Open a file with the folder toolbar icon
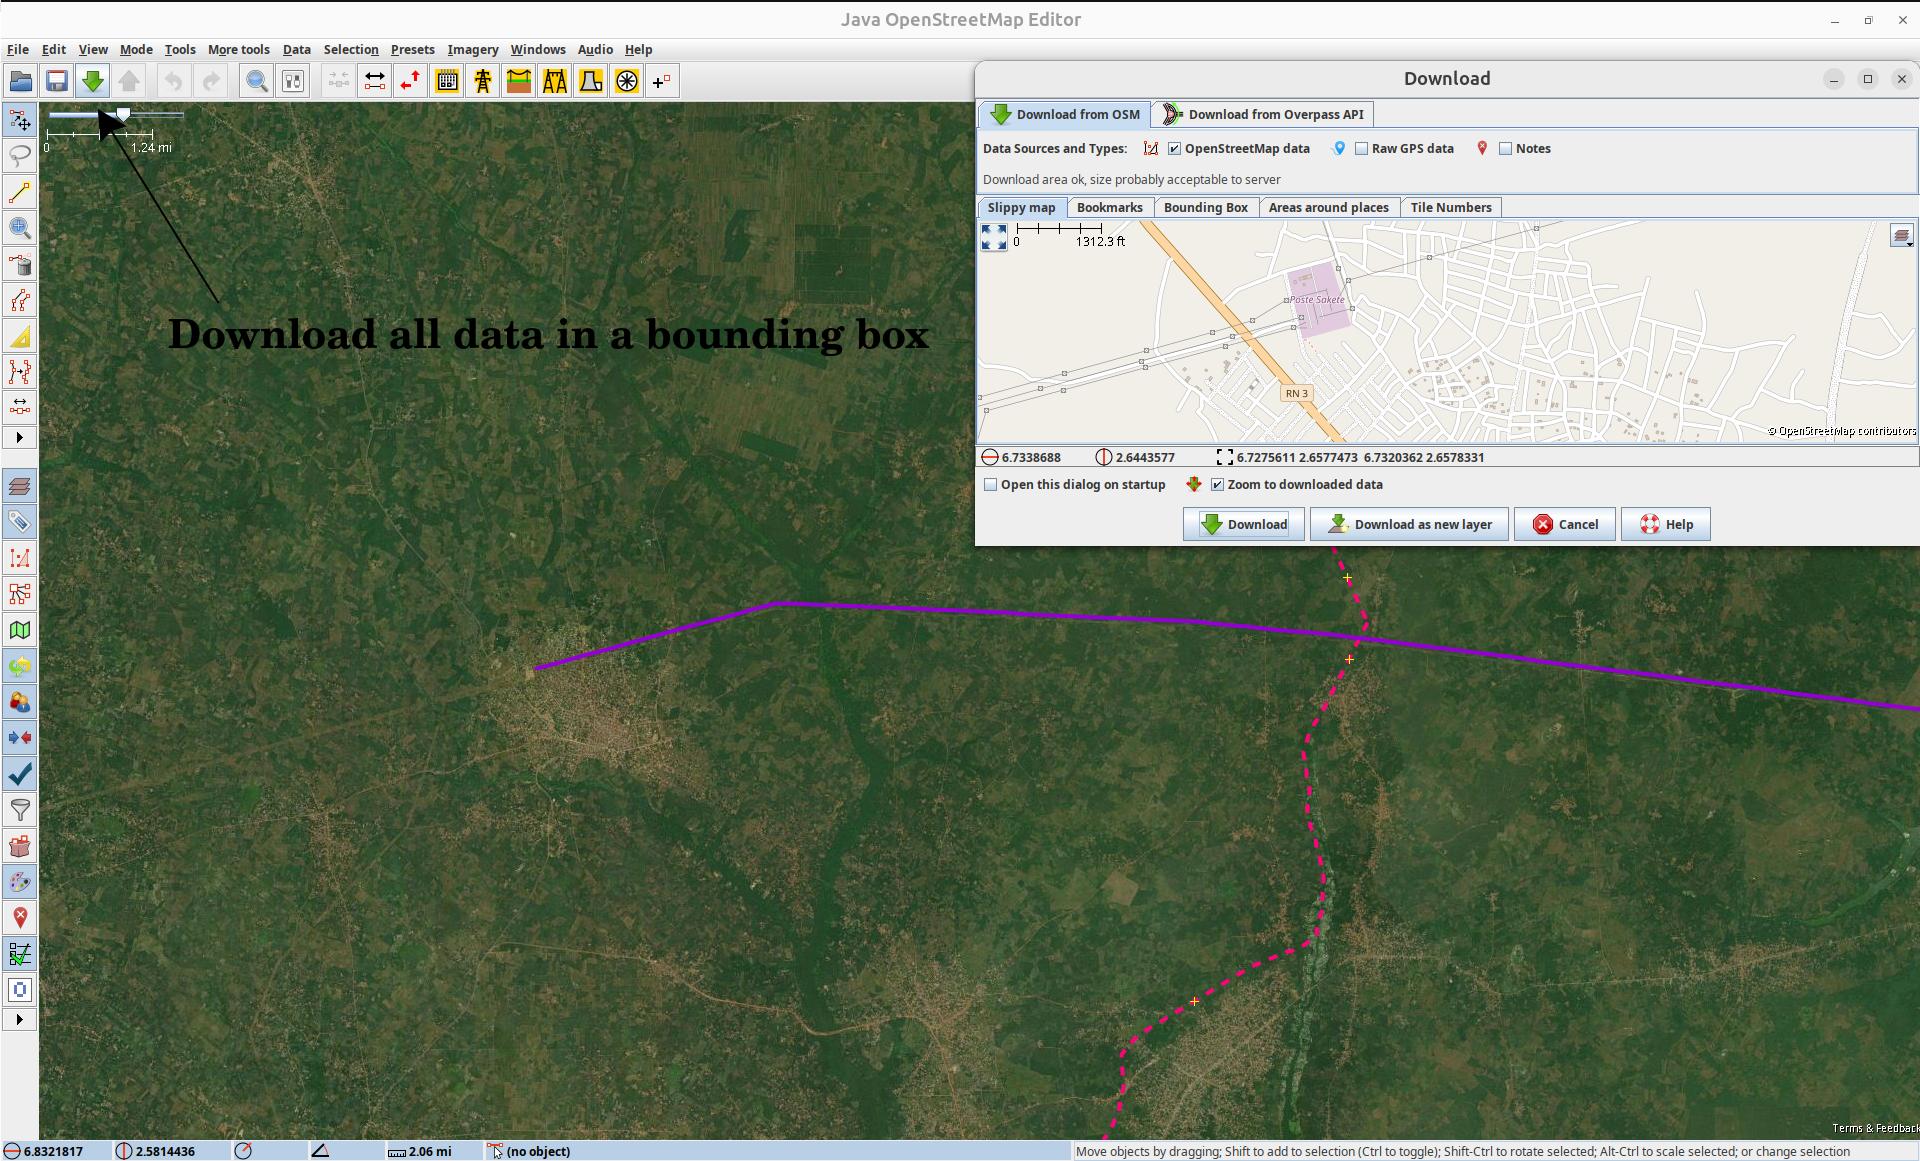This screenshot has height=1161, width=1920. pos(21,81)
